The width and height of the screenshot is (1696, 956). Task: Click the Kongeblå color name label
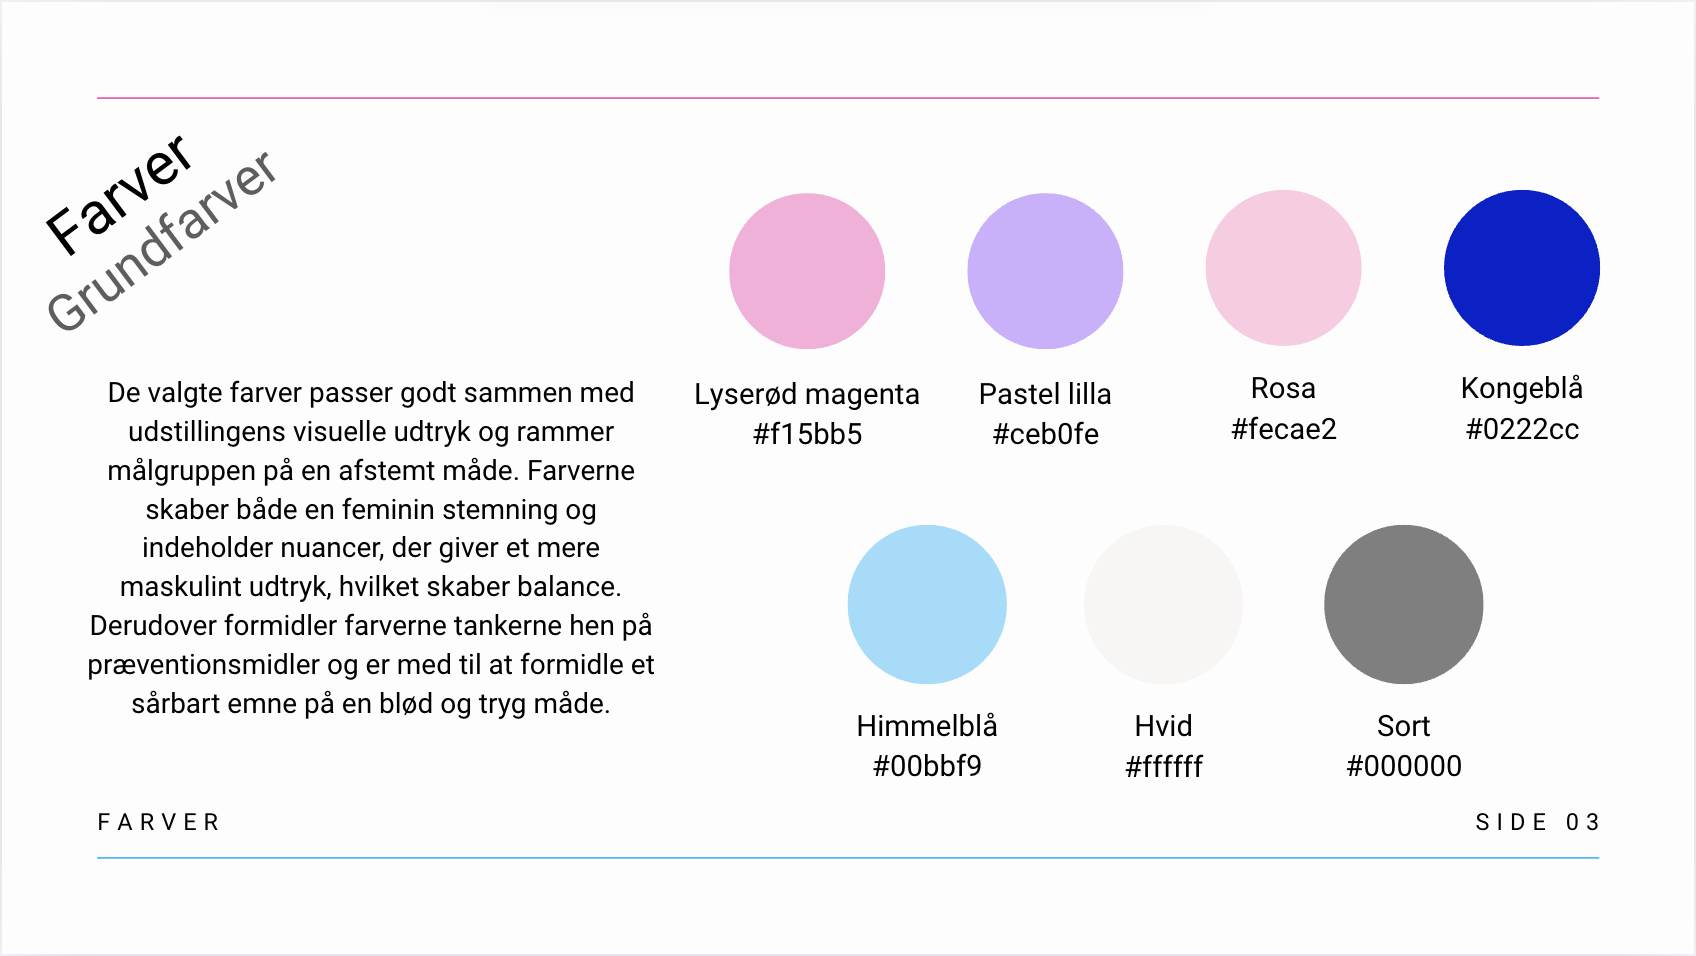pos(1522,388)
